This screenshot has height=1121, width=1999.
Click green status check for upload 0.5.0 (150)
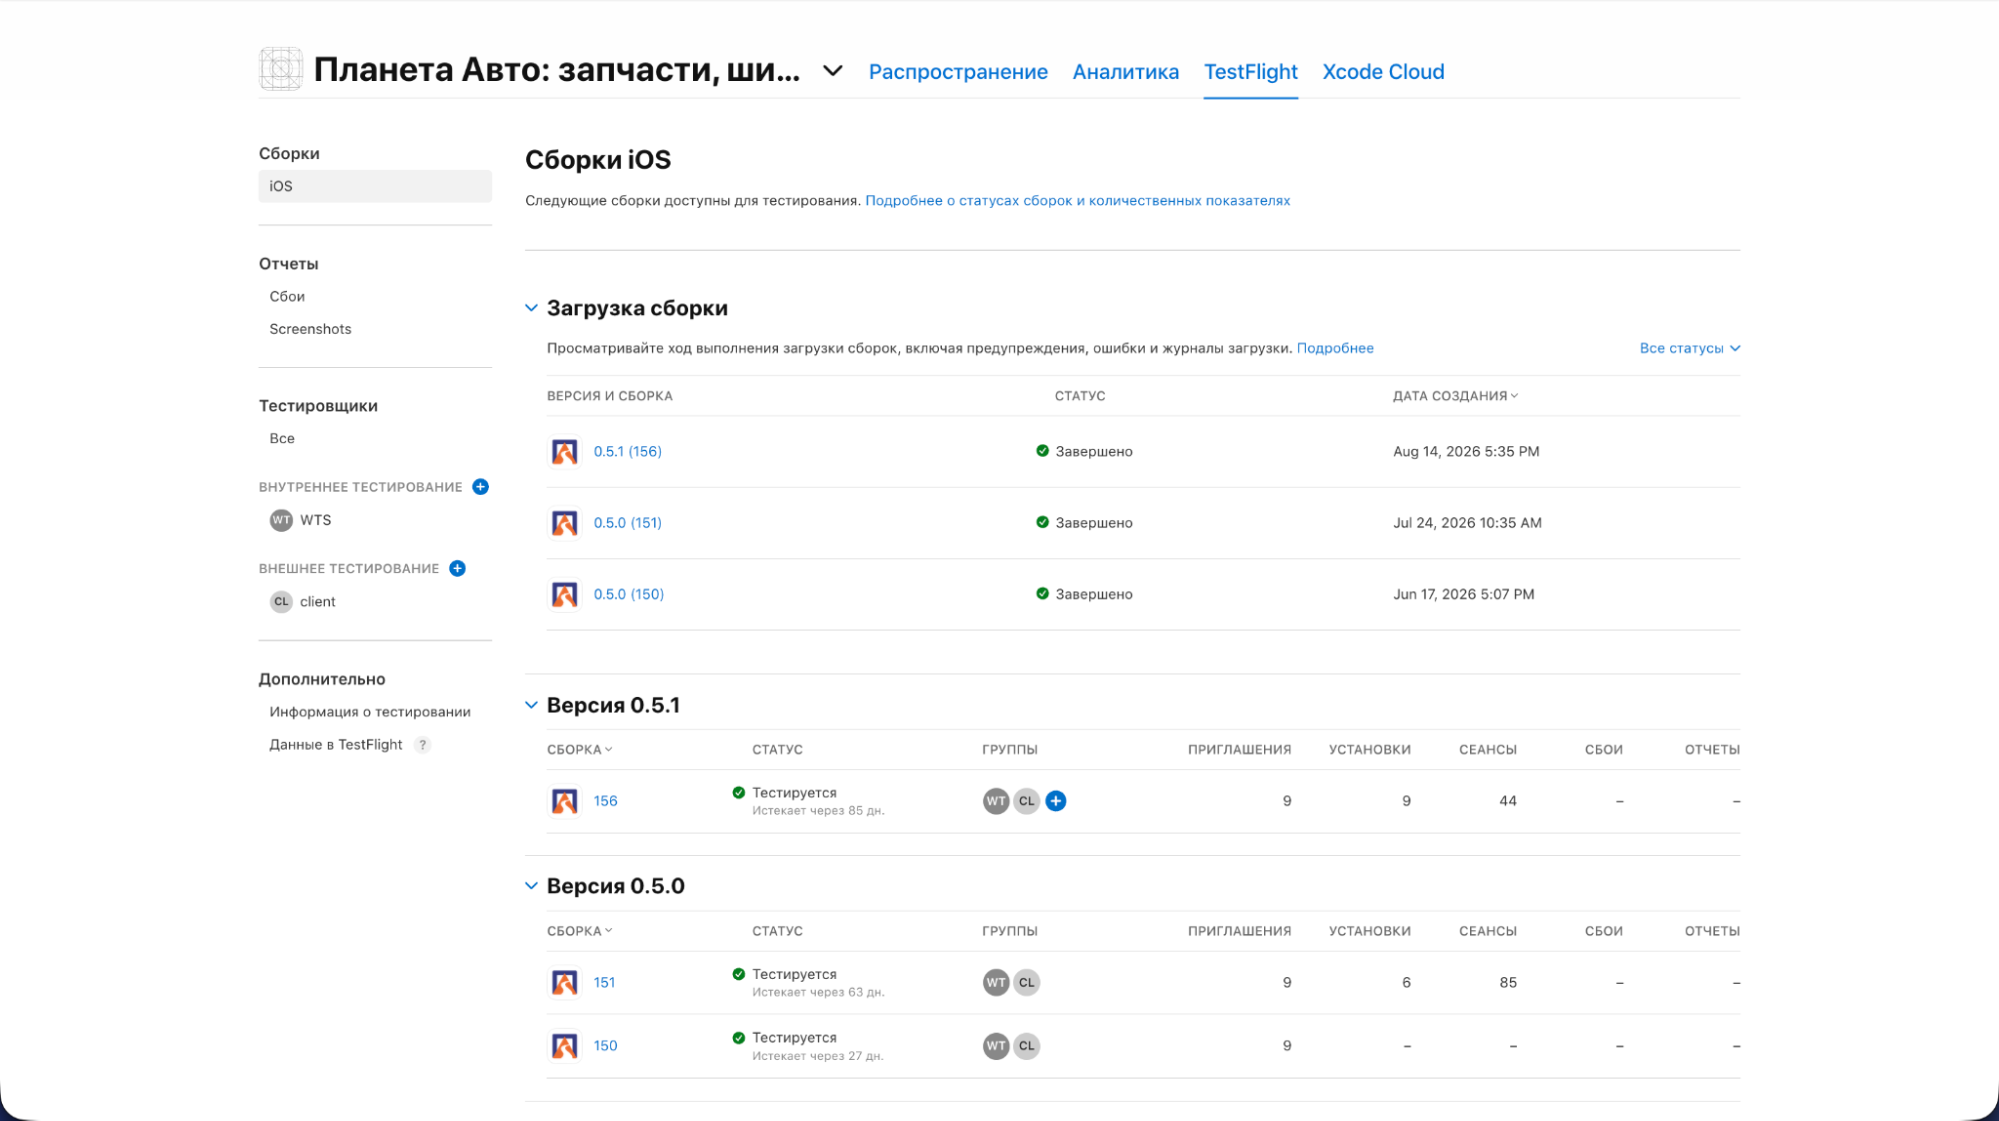click(x=1042, y=593)
